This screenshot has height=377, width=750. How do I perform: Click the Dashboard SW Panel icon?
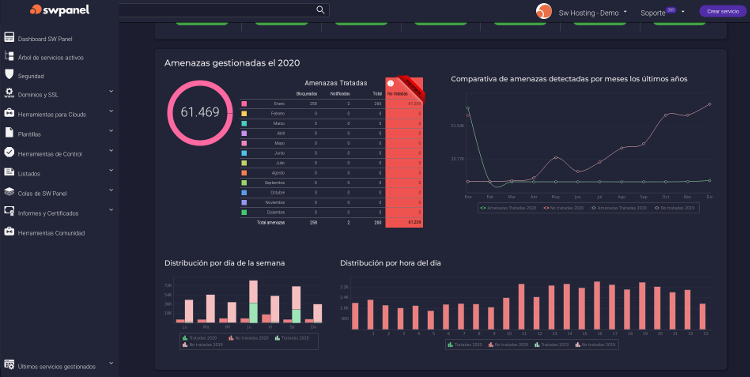9,37
